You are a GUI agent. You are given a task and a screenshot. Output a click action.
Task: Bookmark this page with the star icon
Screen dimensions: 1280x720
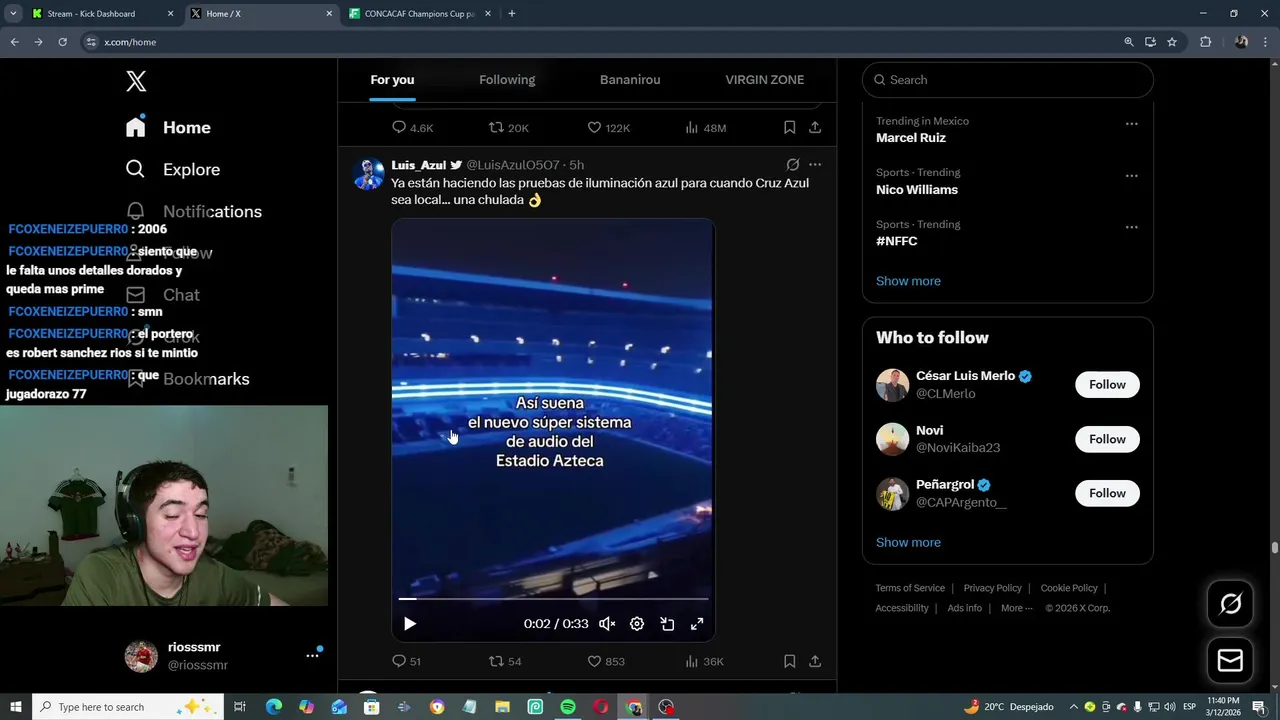click(1172, 42)
